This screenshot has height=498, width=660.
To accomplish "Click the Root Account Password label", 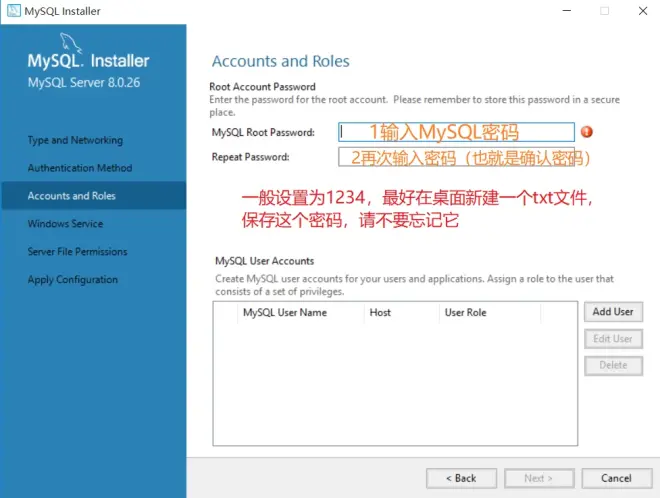I will [x=262, y=87].
